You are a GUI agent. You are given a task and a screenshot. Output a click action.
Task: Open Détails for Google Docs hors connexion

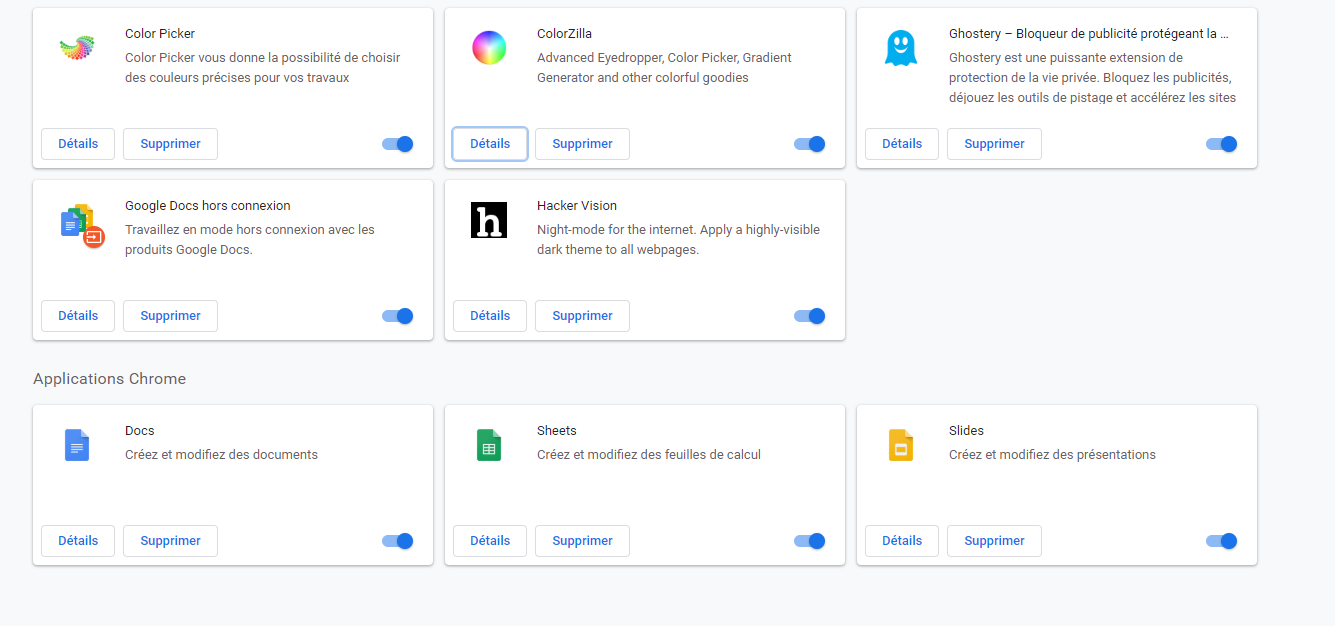pyautogui.click(x=78, y=316)
